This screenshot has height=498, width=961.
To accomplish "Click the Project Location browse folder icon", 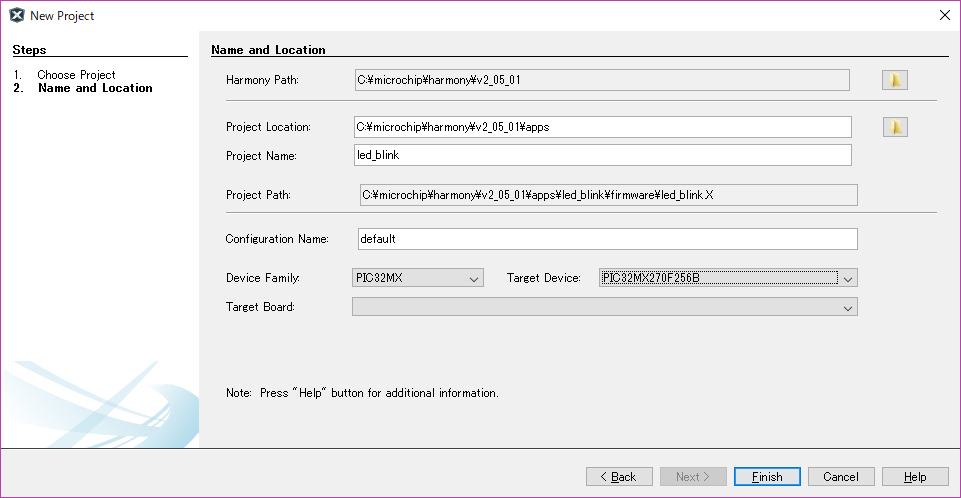I will pyautogui.click(x=895, y=127).
